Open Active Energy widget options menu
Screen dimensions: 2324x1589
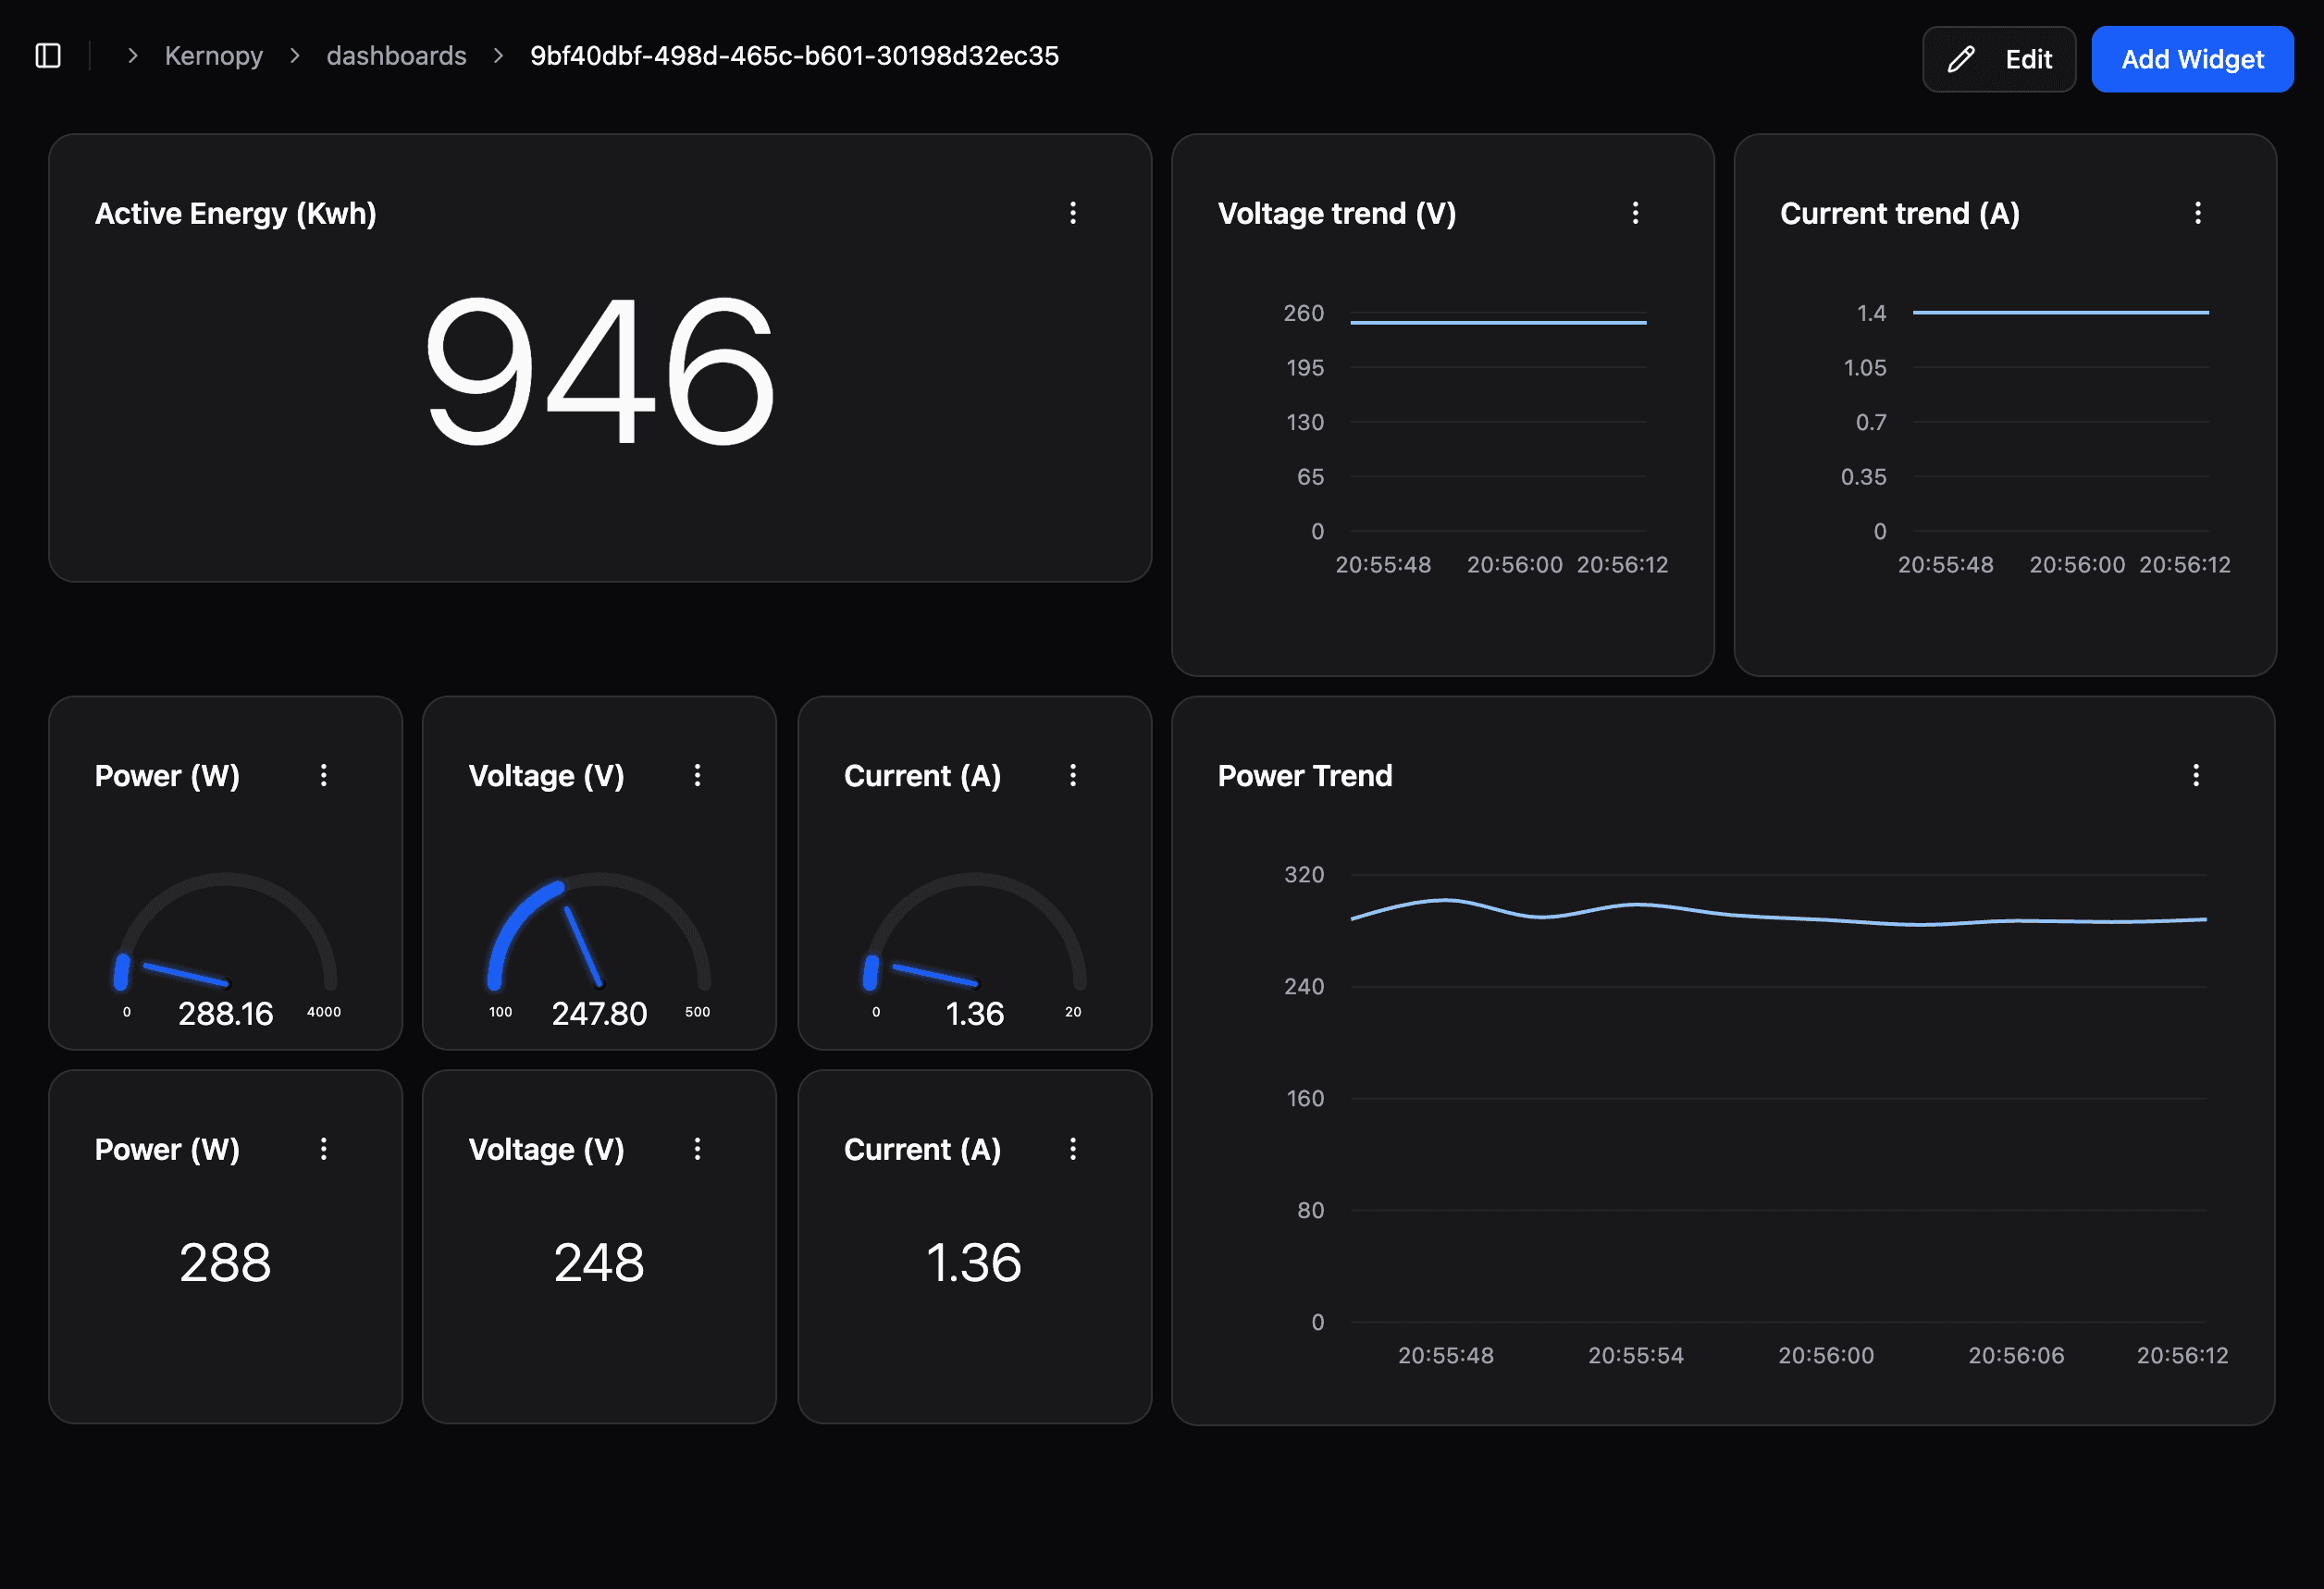[x=1073, y=213]
